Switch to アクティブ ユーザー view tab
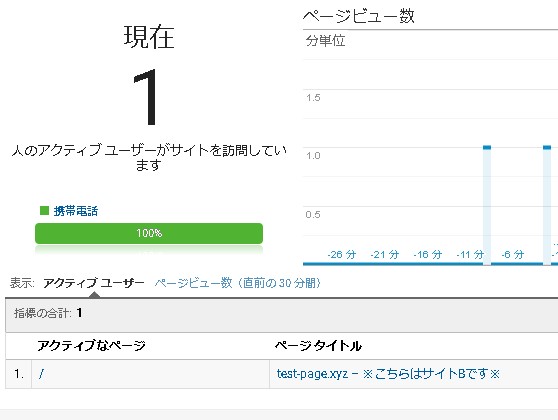Image resolution: width=558 pixels, height=420 pixels. coord(94,283)
